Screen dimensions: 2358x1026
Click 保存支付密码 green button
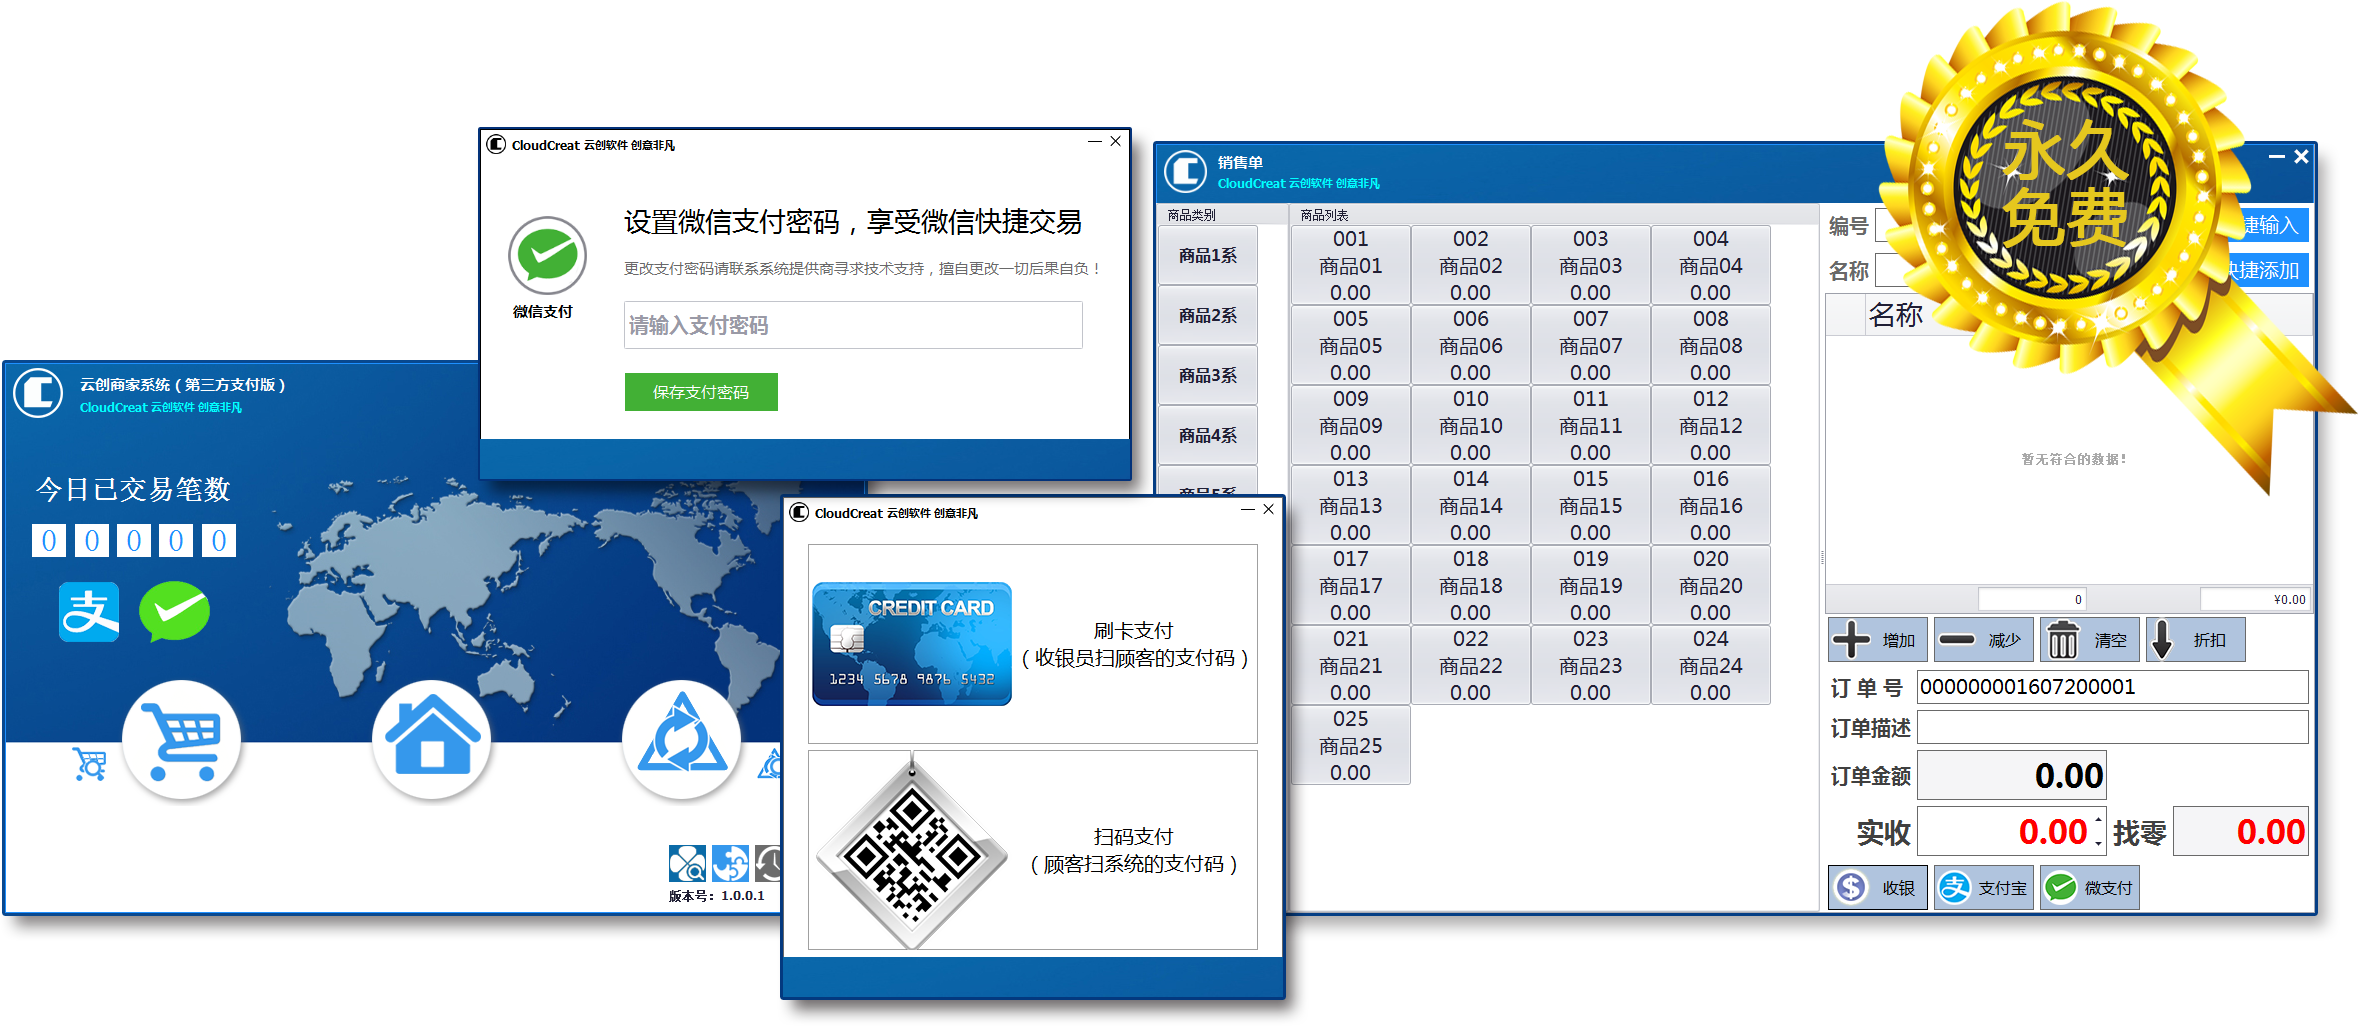click(x=700, y=392)
